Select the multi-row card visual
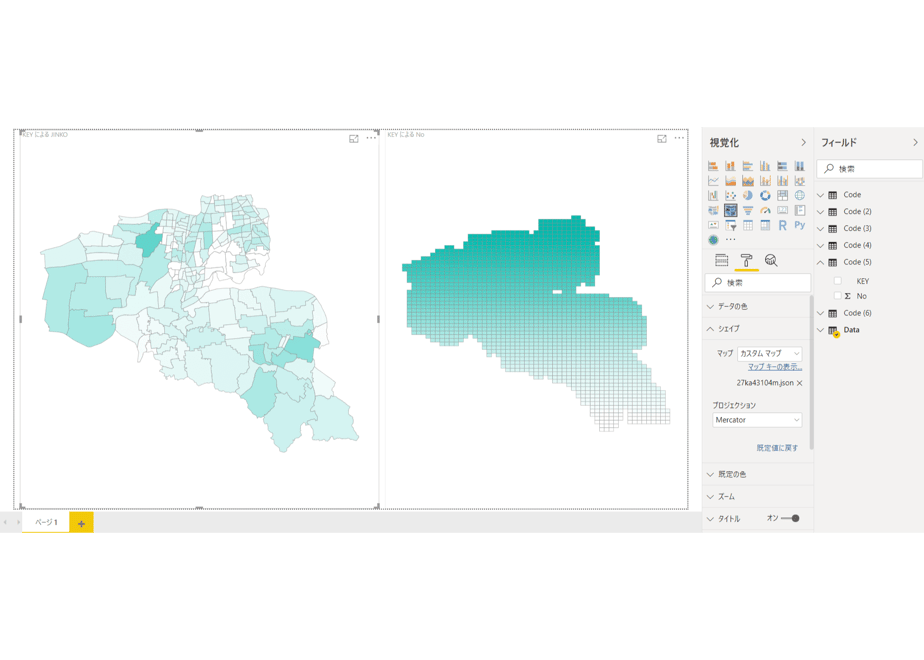 point(800,210)
